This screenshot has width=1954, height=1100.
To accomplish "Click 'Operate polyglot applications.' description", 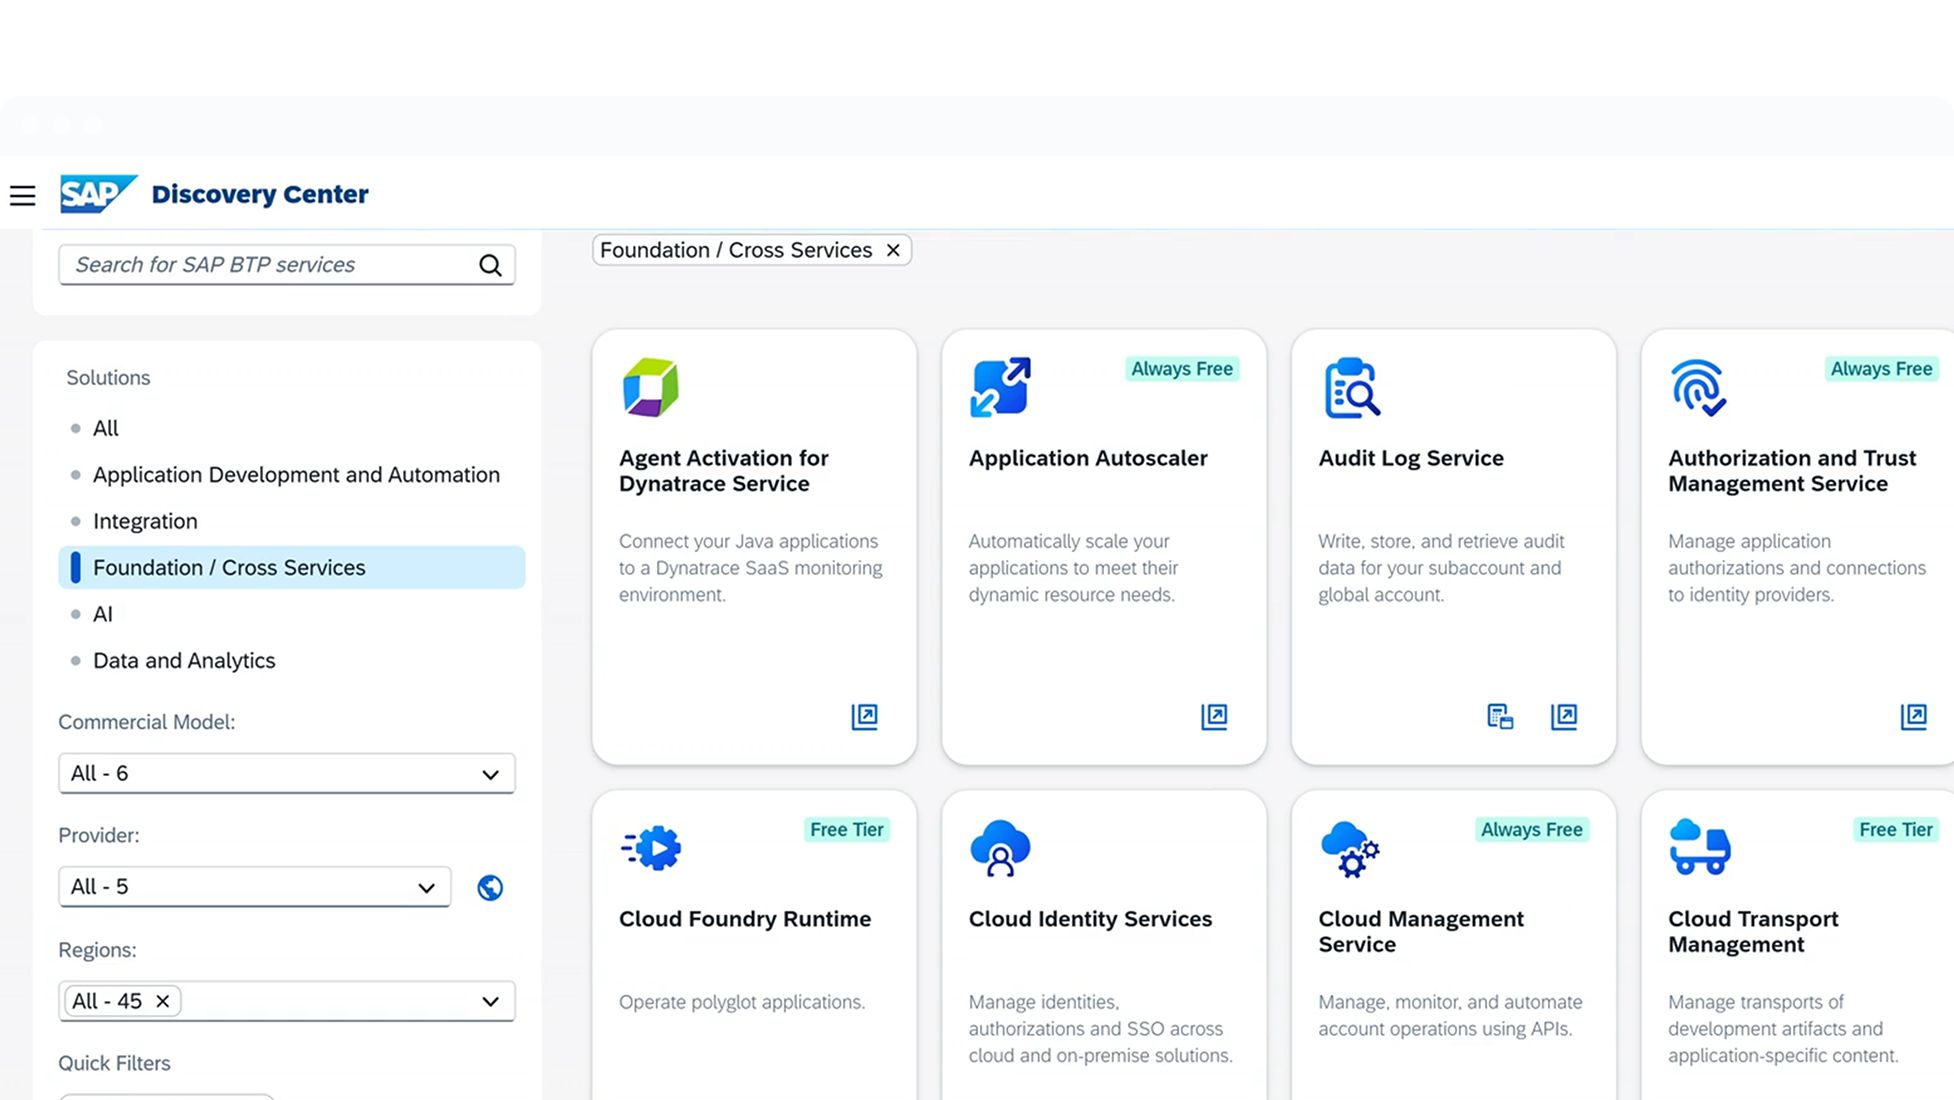I will (x=742, y=1002).
